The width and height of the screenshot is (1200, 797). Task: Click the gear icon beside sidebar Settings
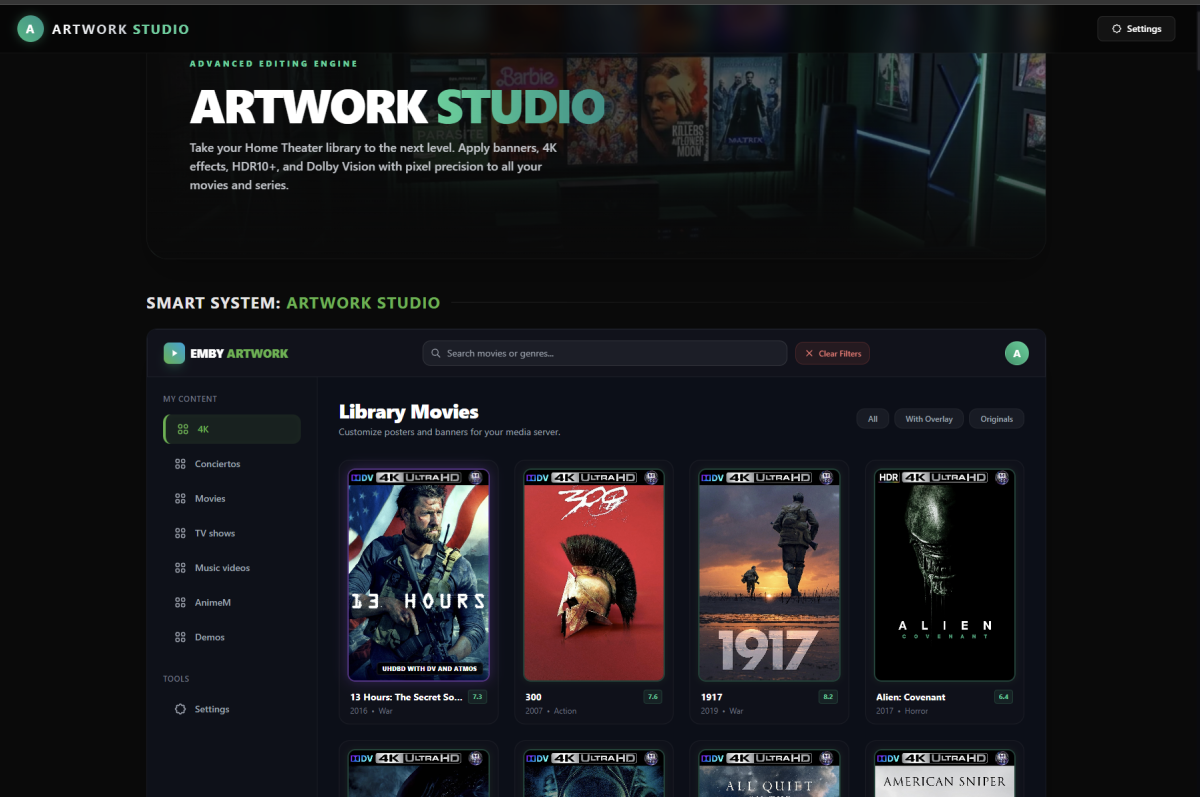[180, 709]
